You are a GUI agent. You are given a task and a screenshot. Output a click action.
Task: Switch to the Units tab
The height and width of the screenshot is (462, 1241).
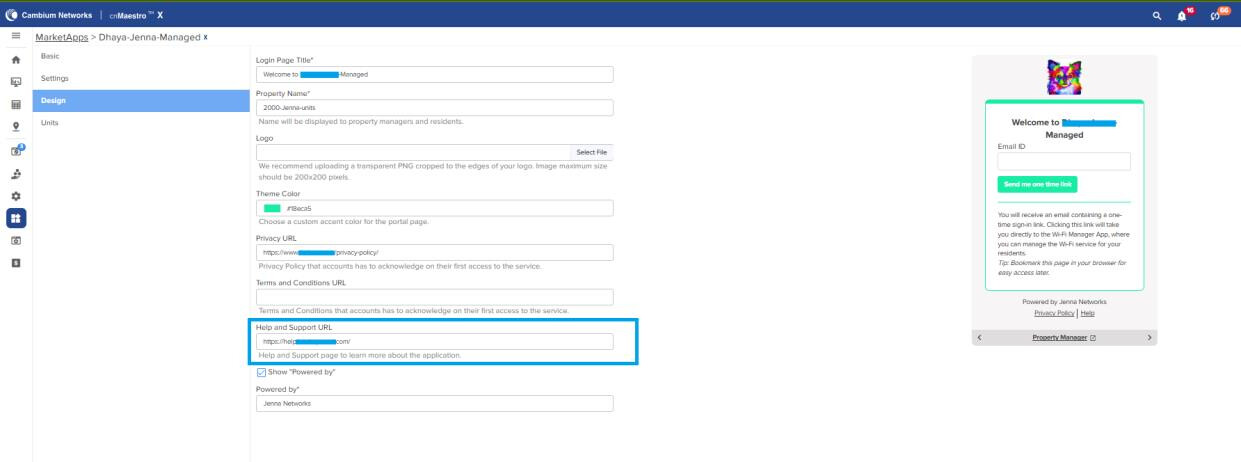49,122
